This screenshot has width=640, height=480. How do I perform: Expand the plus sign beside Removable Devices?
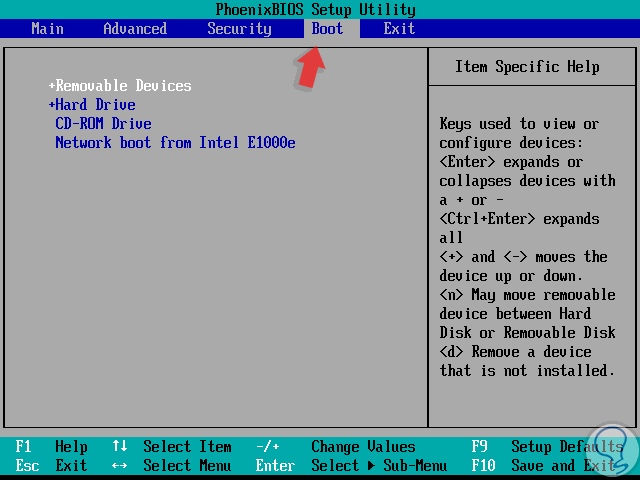51,86
